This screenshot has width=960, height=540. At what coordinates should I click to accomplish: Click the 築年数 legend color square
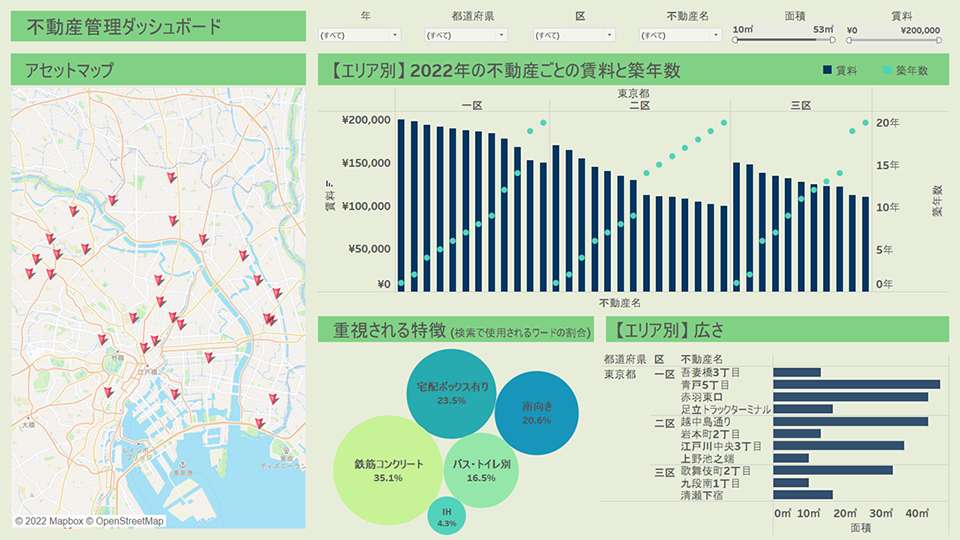[x=887, y=71]
